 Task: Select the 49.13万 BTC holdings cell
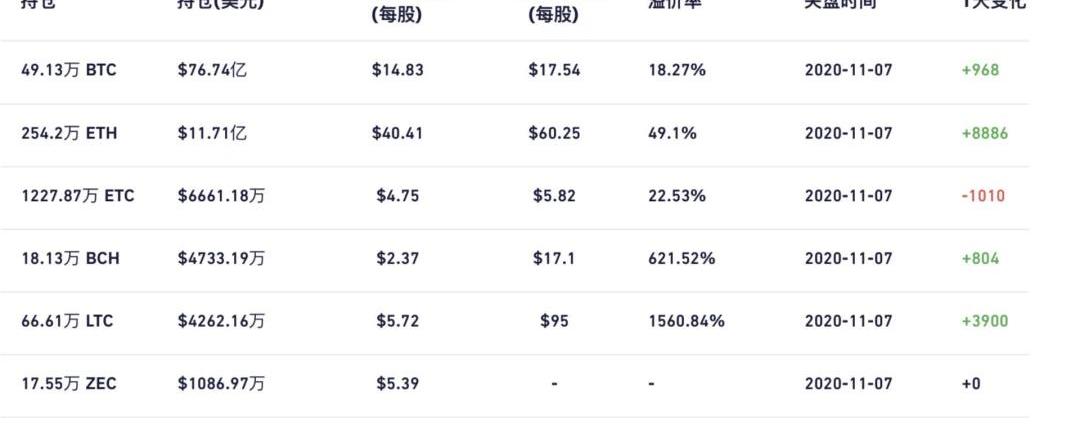point(69,70)
